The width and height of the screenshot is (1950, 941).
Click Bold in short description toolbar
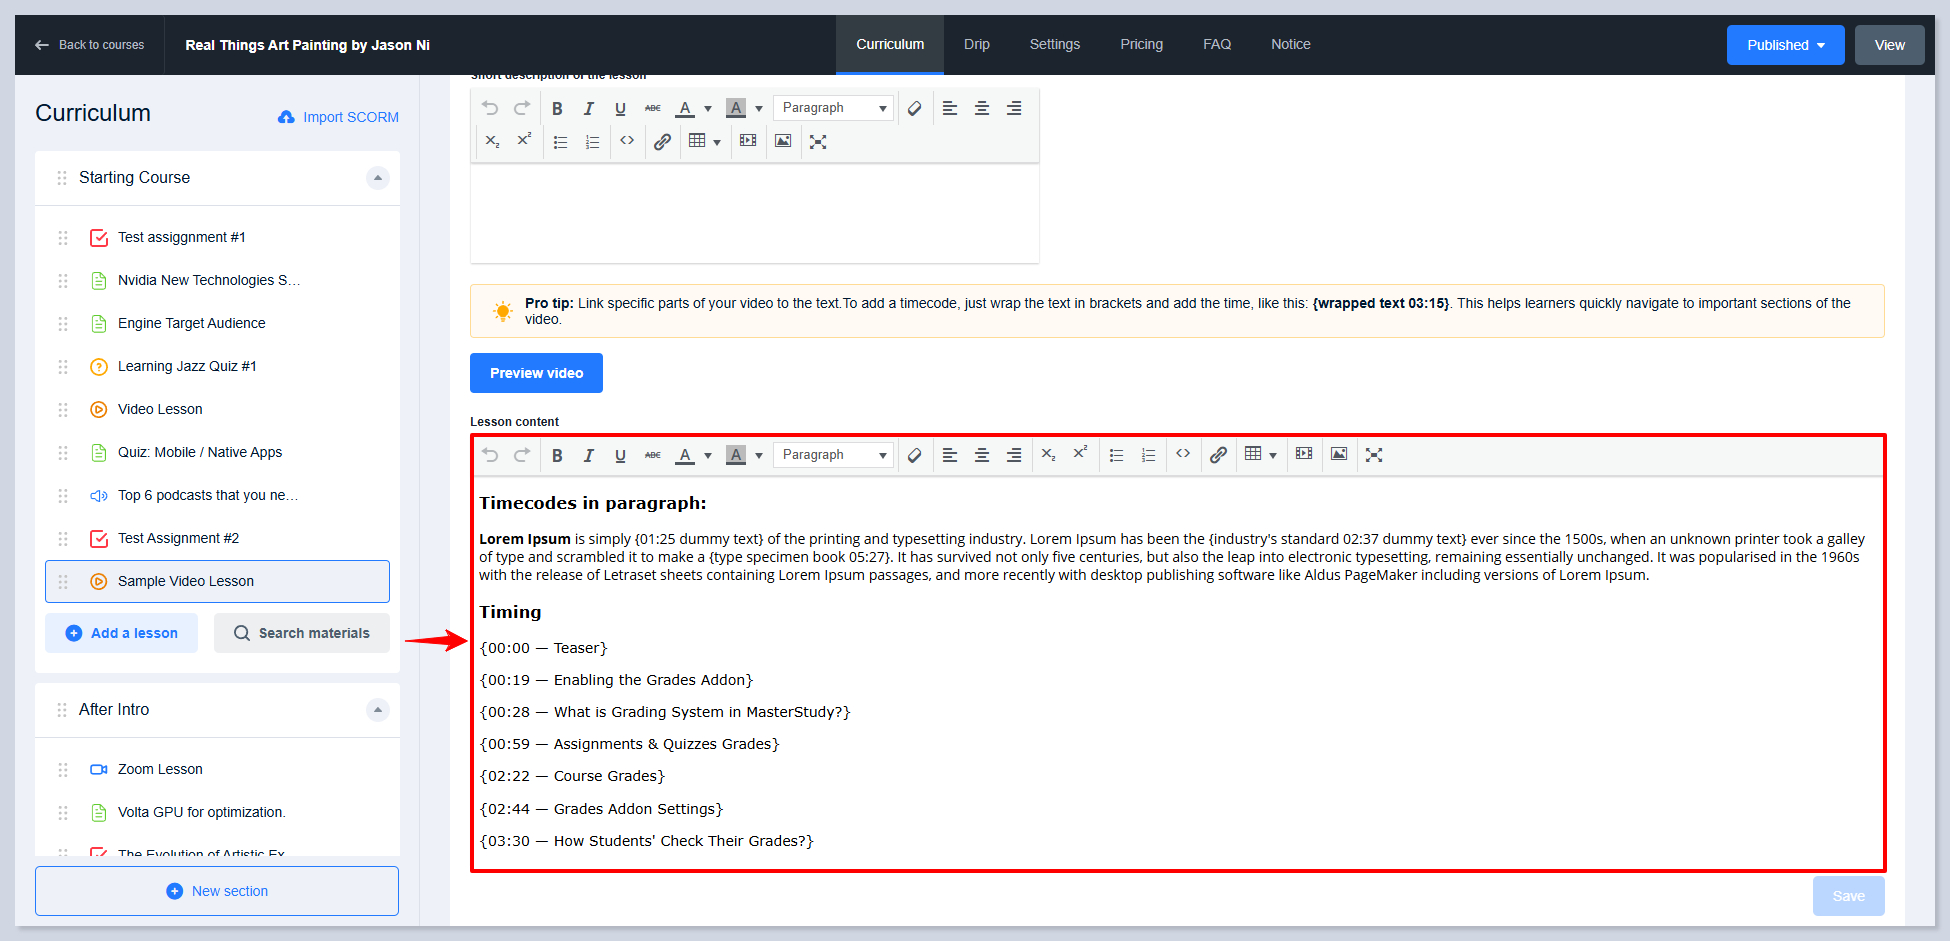pos(557,108)
